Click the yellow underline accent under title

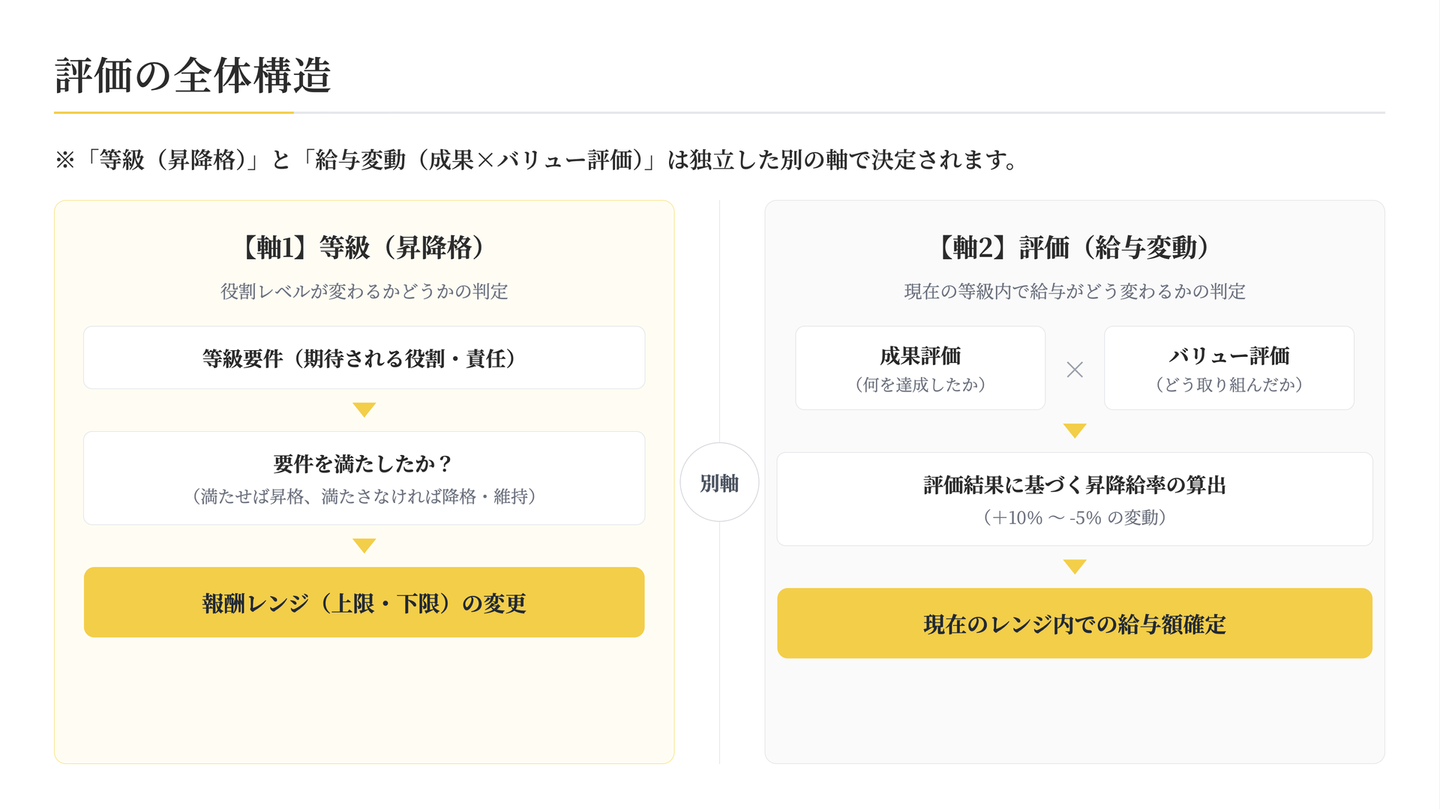click(x=174, y=113)
